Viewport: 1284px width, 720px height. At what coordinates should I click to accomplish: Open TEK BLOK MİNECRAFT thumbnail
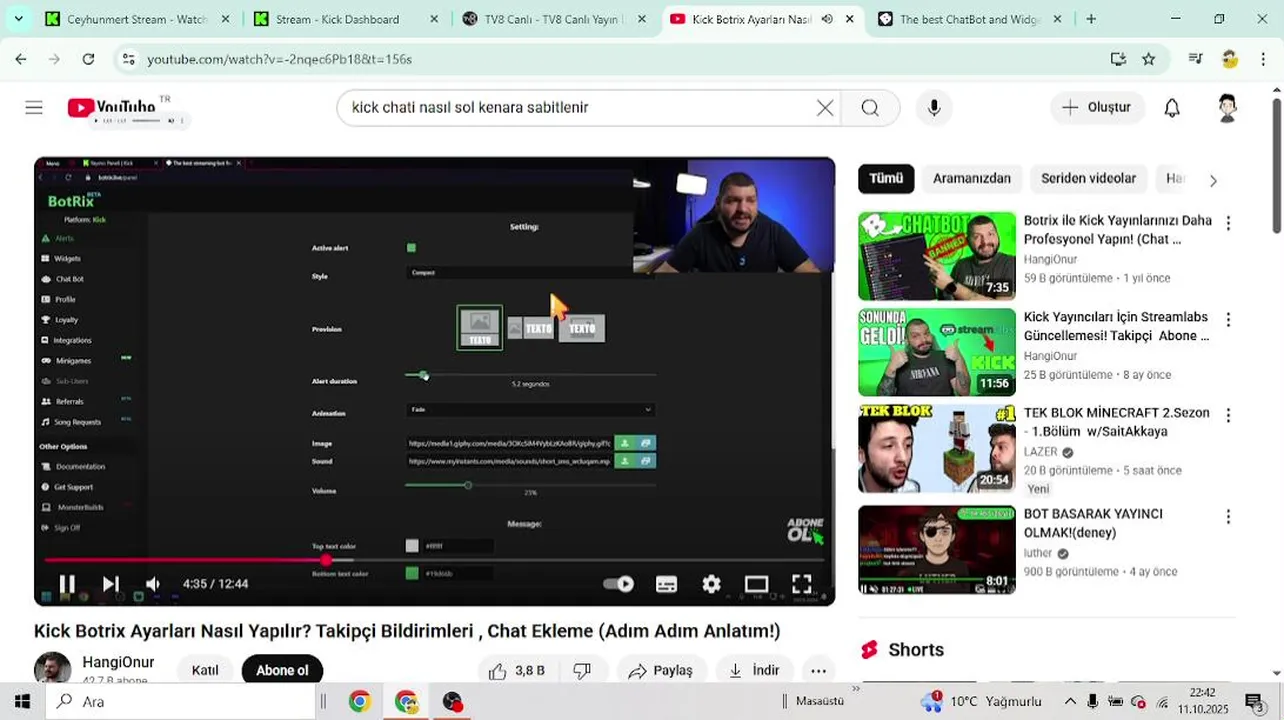click(x=937, y=448)
